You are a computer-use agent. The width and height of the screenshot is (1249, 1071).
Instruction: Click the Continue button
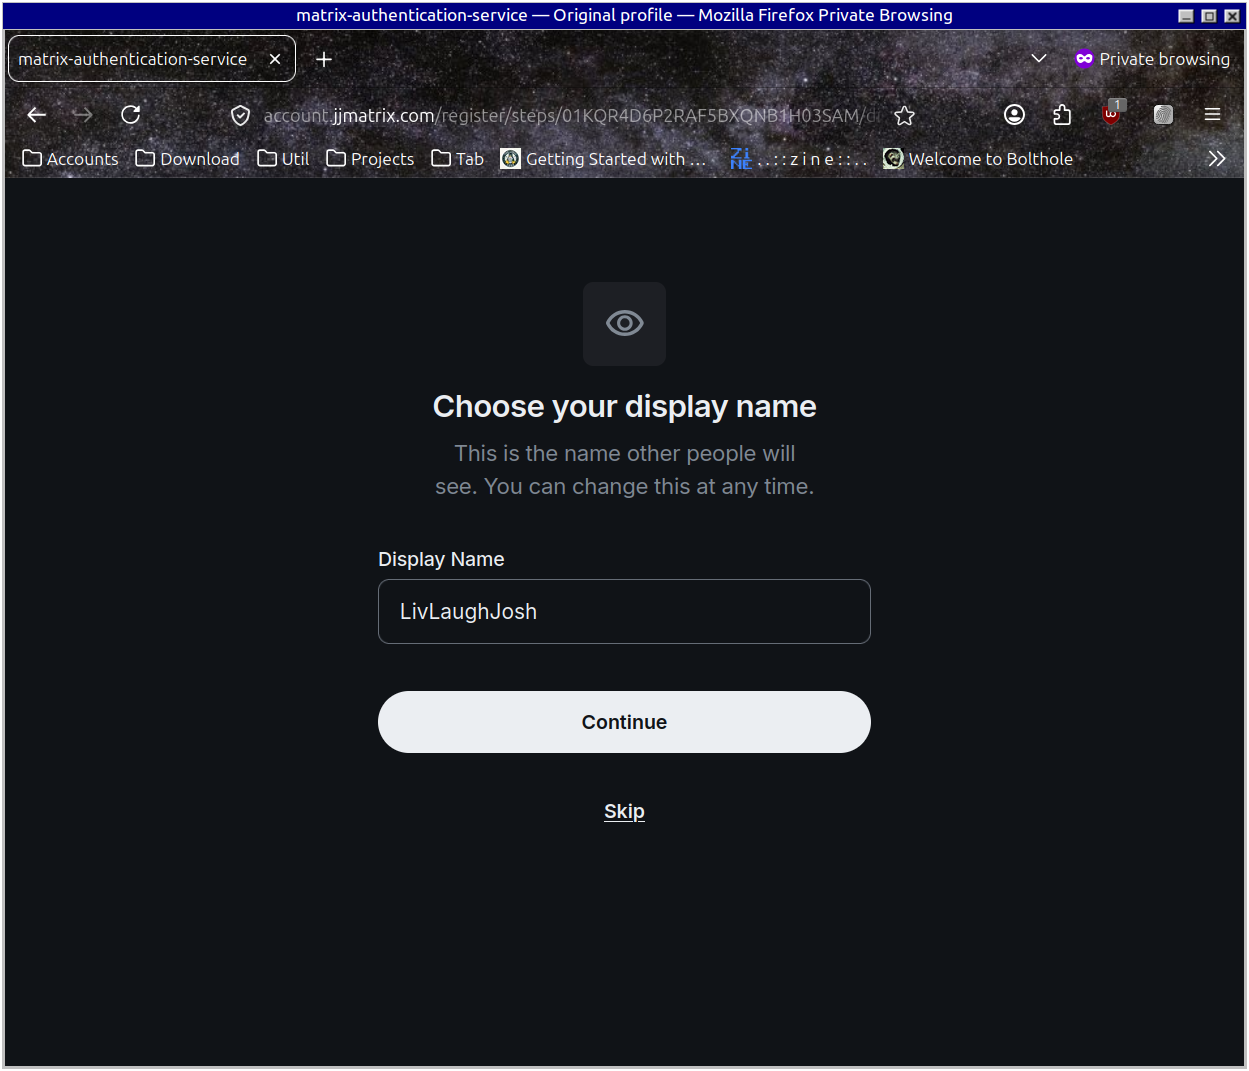click(x=624, y=722)
